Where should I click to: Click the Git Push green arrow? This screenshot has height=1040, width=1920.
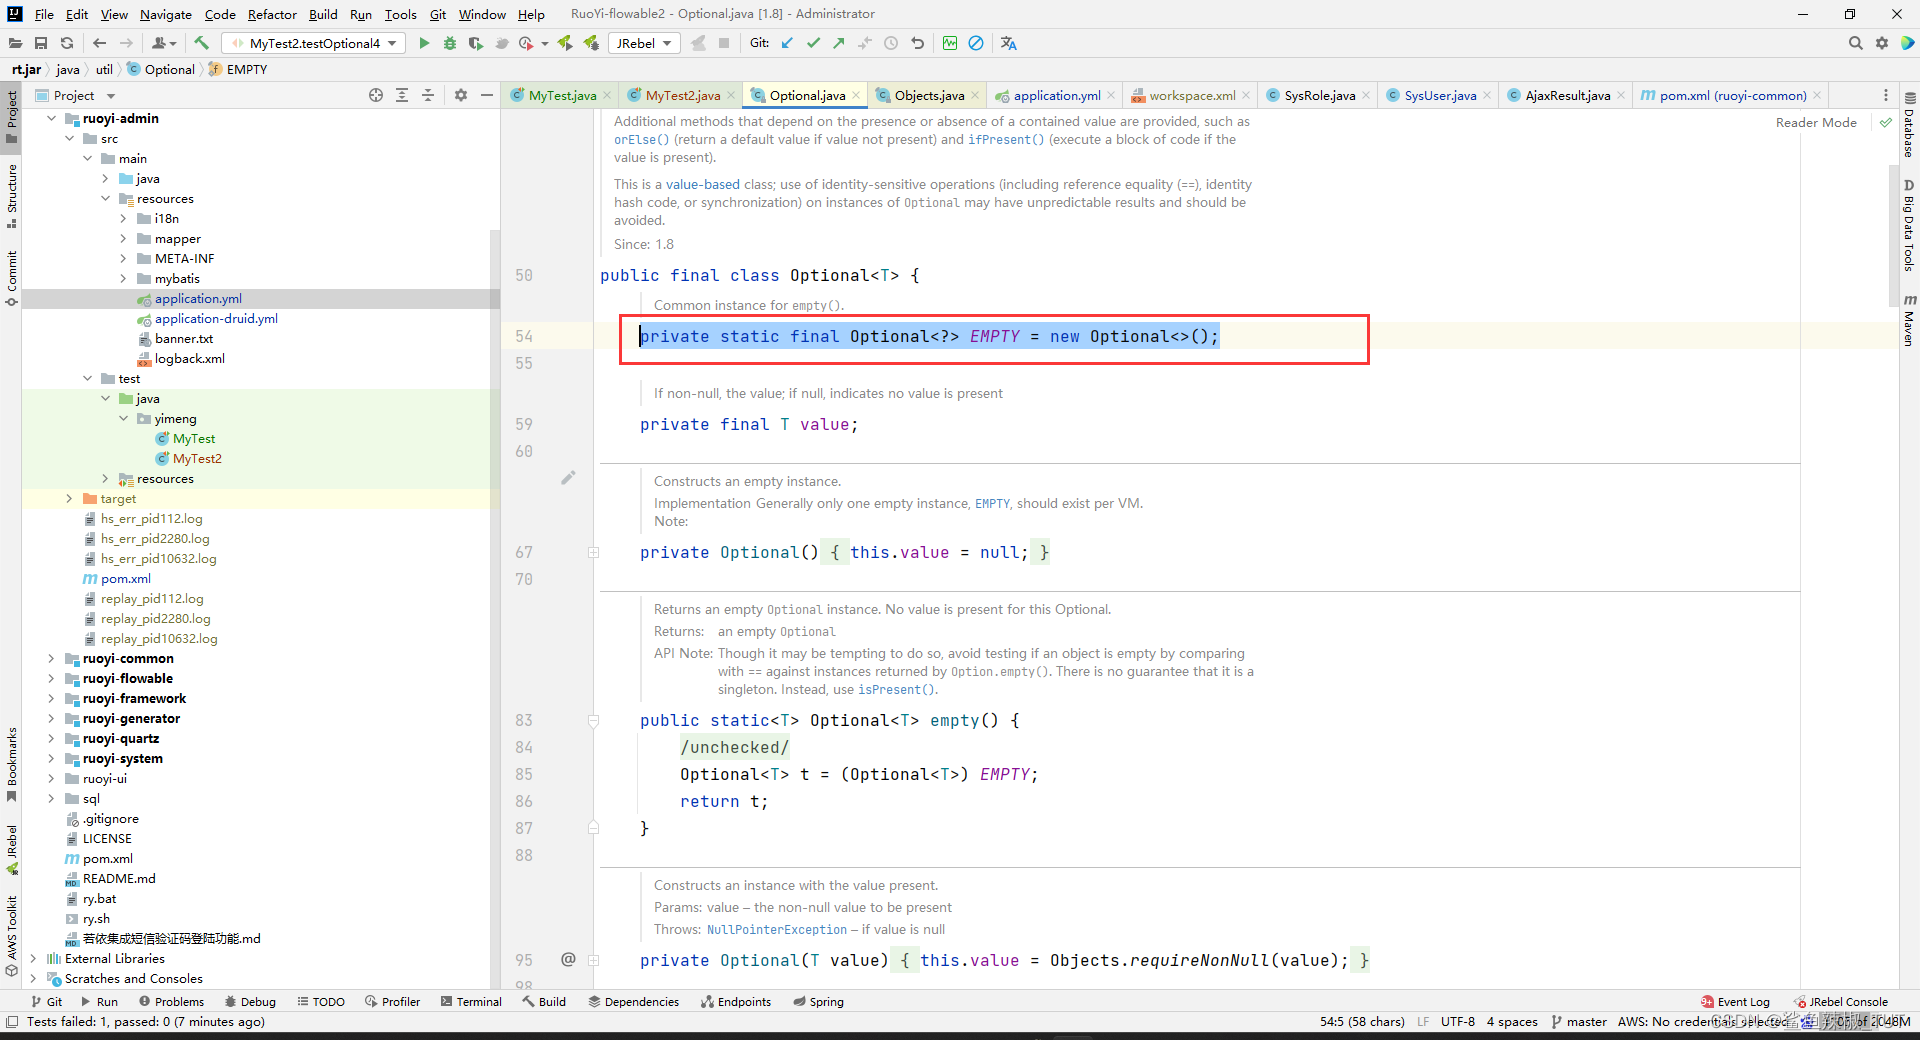839,43
